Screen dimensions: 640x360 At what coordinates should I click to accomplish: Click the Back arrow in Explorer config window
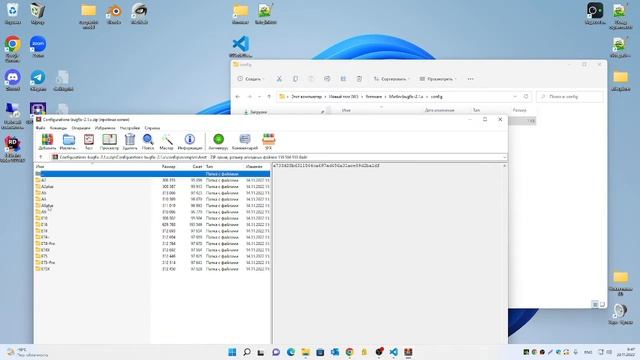pyautogui.click(x=238, y=97)
